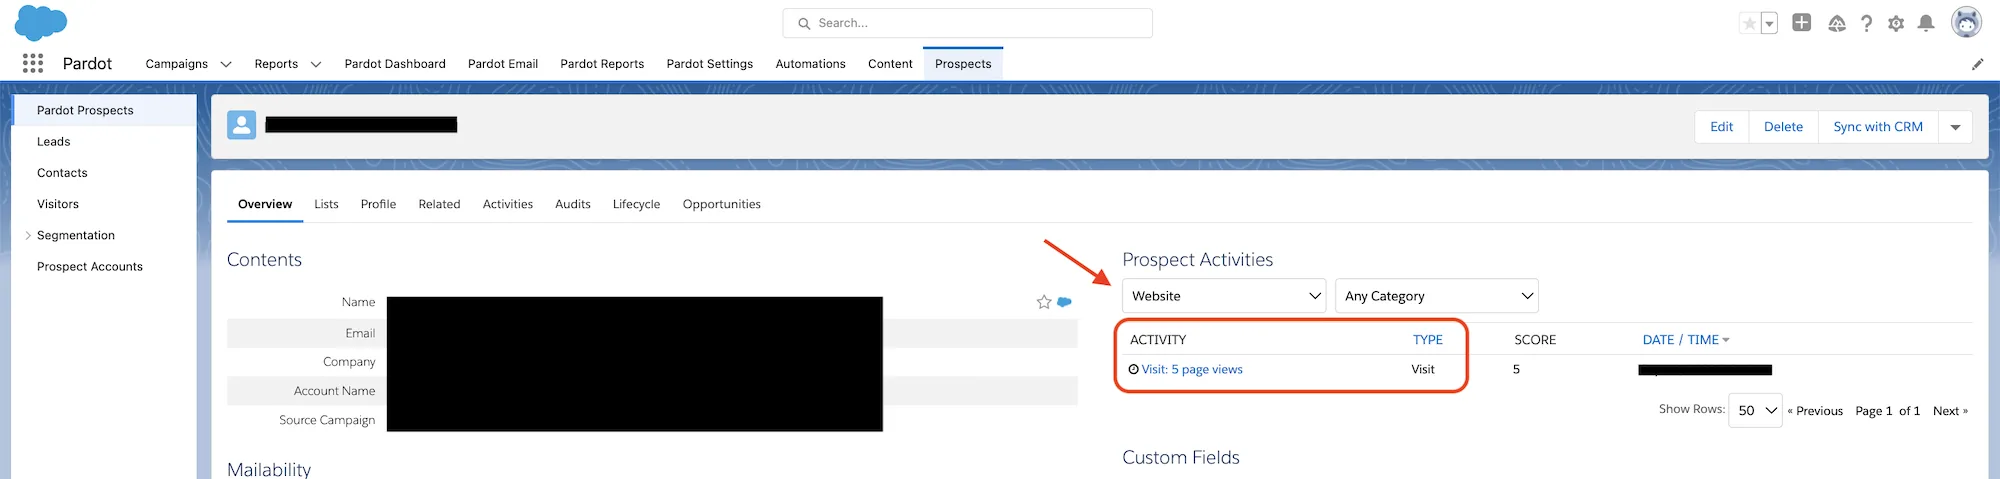Switch to the Profile tab
The width and height of the screenshot is (2000, 479).
(x=378, y=204)
